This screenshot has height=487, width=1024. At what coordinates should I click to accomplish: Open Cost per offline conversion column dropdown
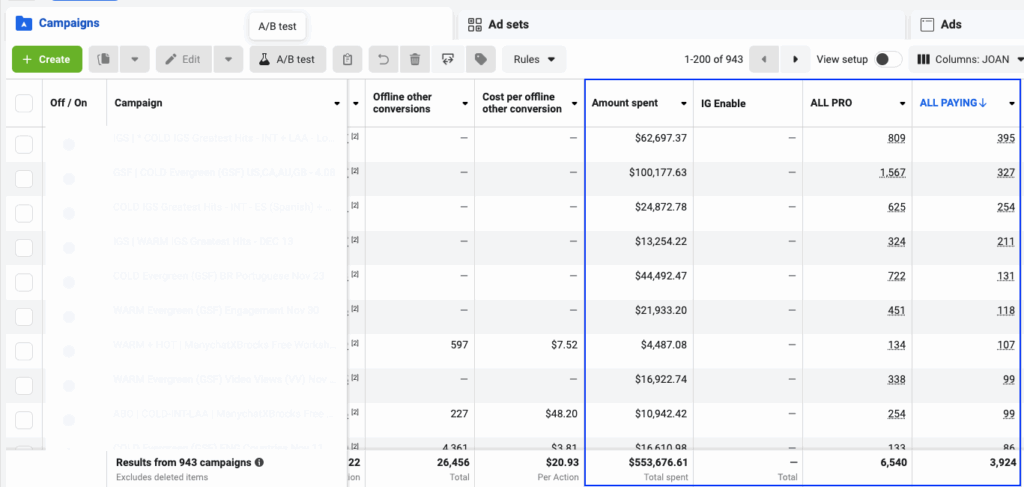tap(574, 103)
